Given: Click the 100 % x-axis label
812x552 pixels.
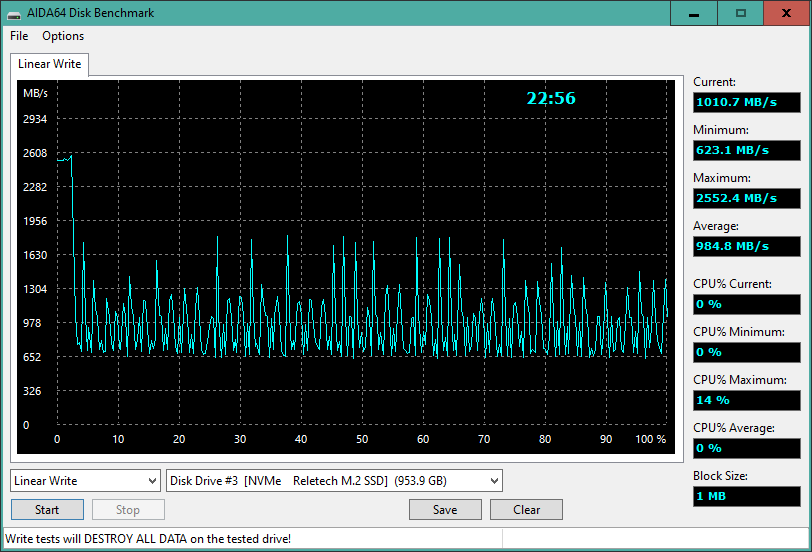Looking at the screenshot, I should point(650,439).
